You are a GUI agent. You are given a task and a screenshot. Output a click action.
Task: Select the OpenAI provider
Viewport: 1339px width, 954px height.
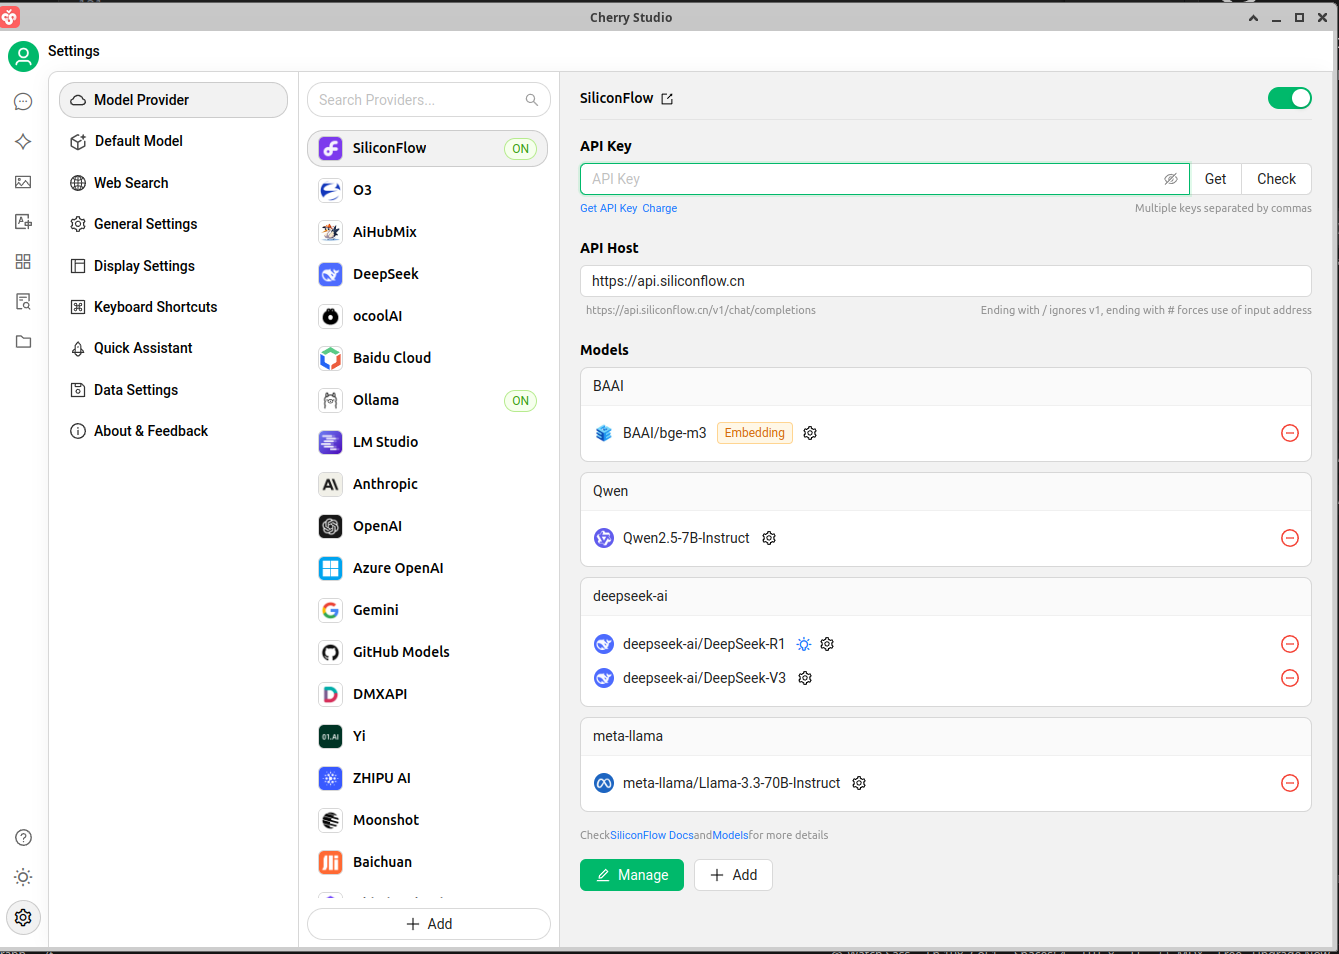428,526
